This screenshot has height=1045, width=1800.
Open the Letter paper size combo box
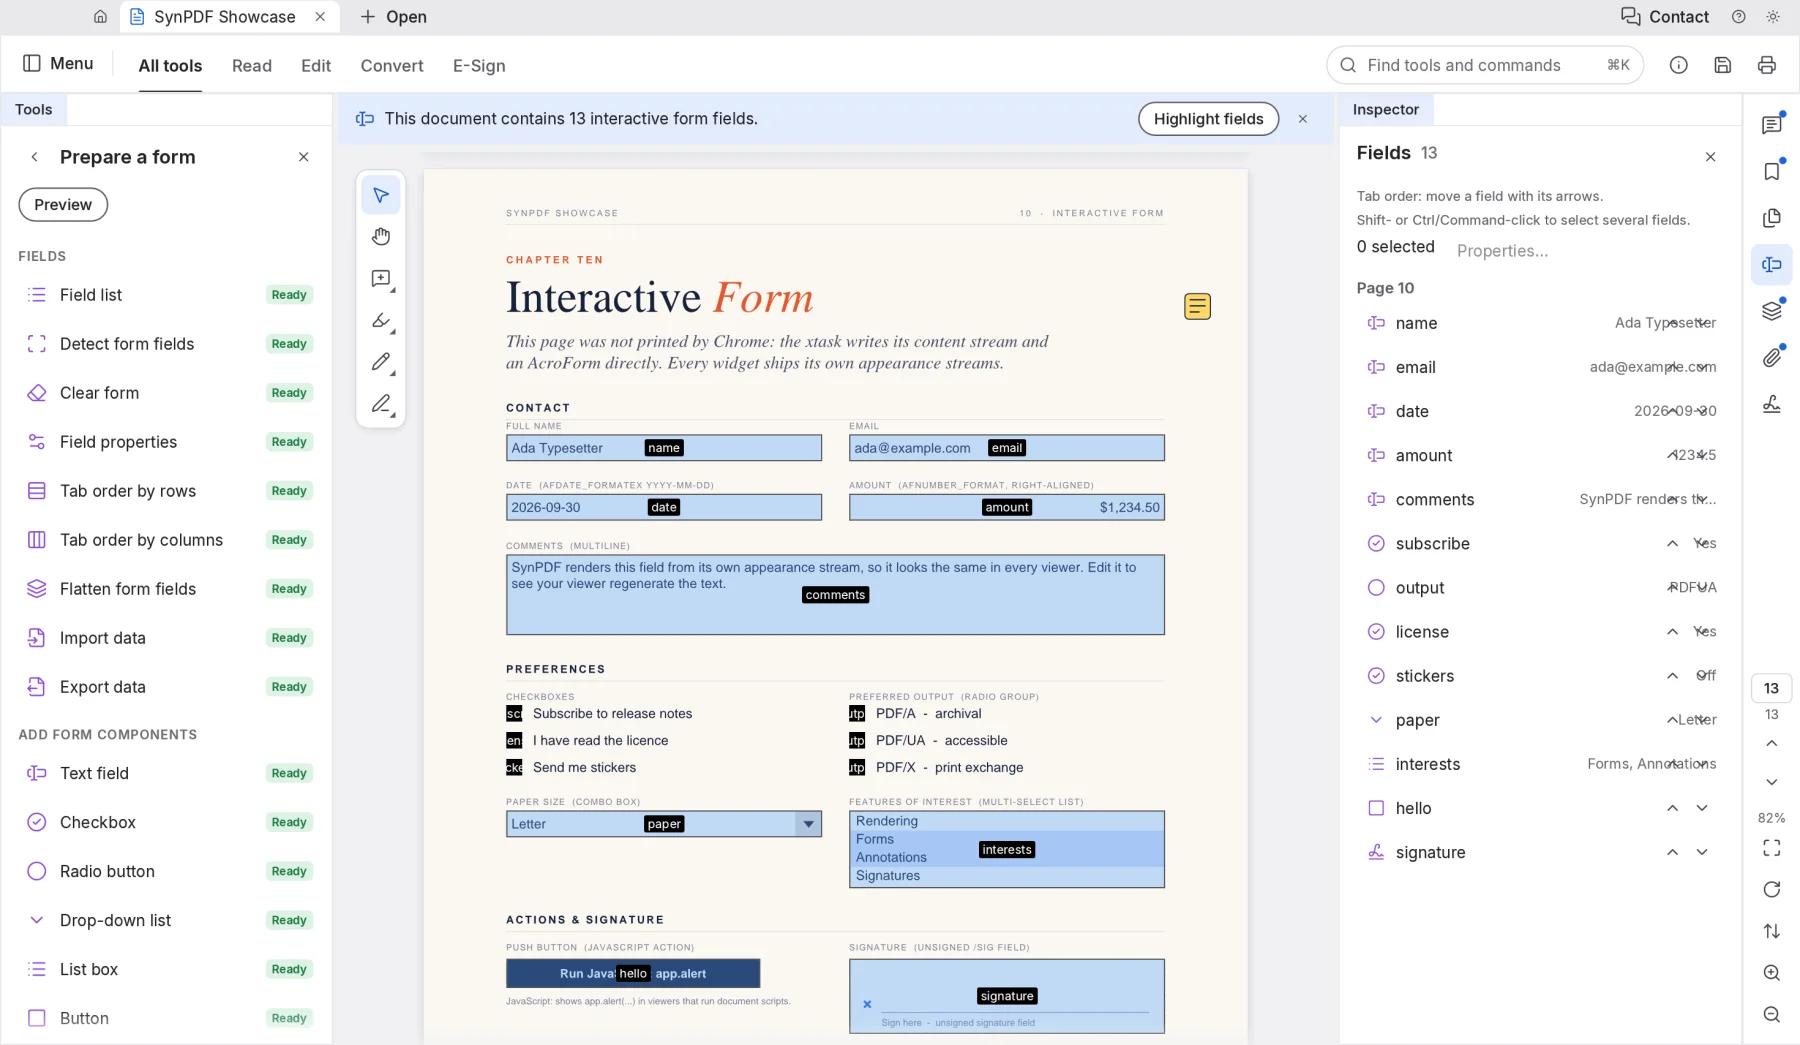coord(664,824)
